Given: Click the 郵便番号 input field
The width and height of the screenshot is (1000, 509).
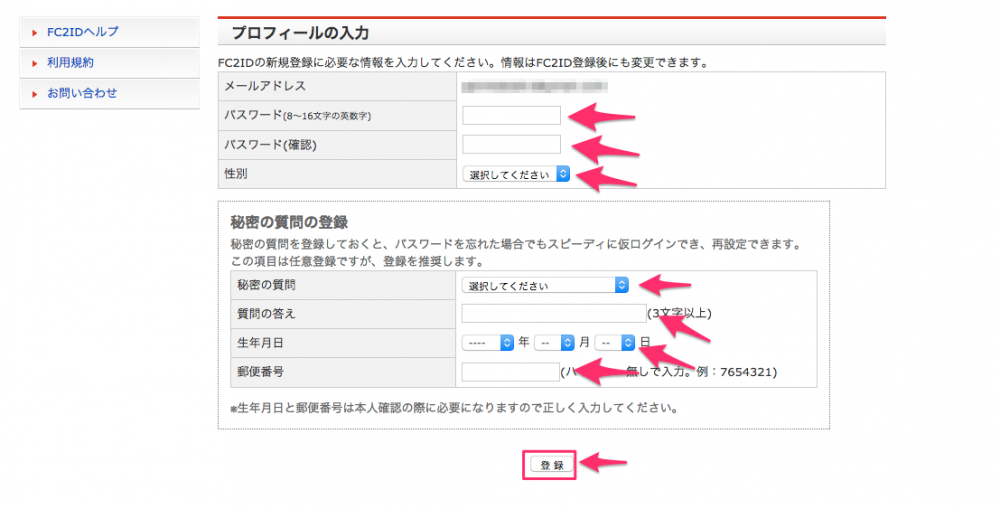Looking at the screenshot, I should tap(511, 372).
